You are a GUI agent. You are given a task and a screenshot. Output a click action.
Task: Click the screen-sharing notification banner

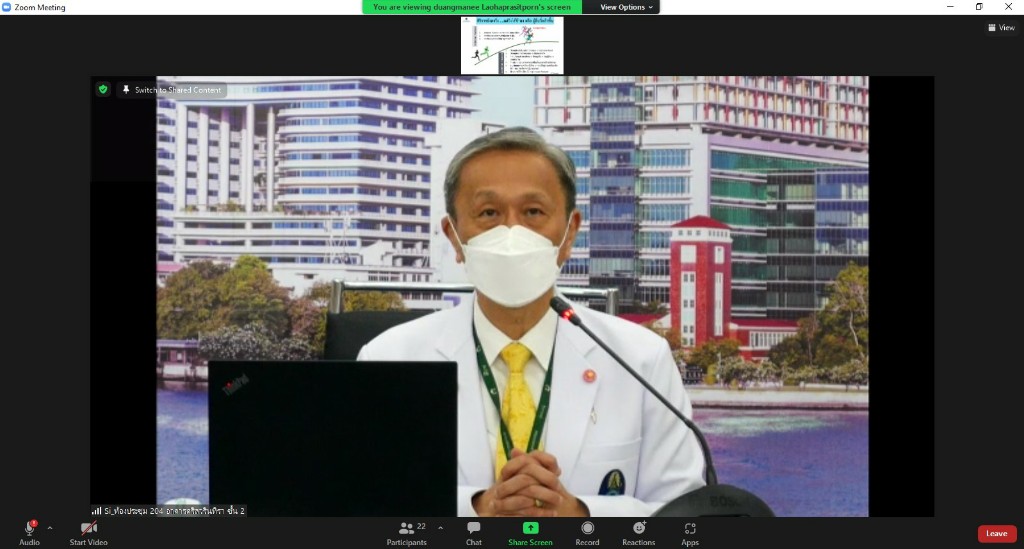coord(472,7)
